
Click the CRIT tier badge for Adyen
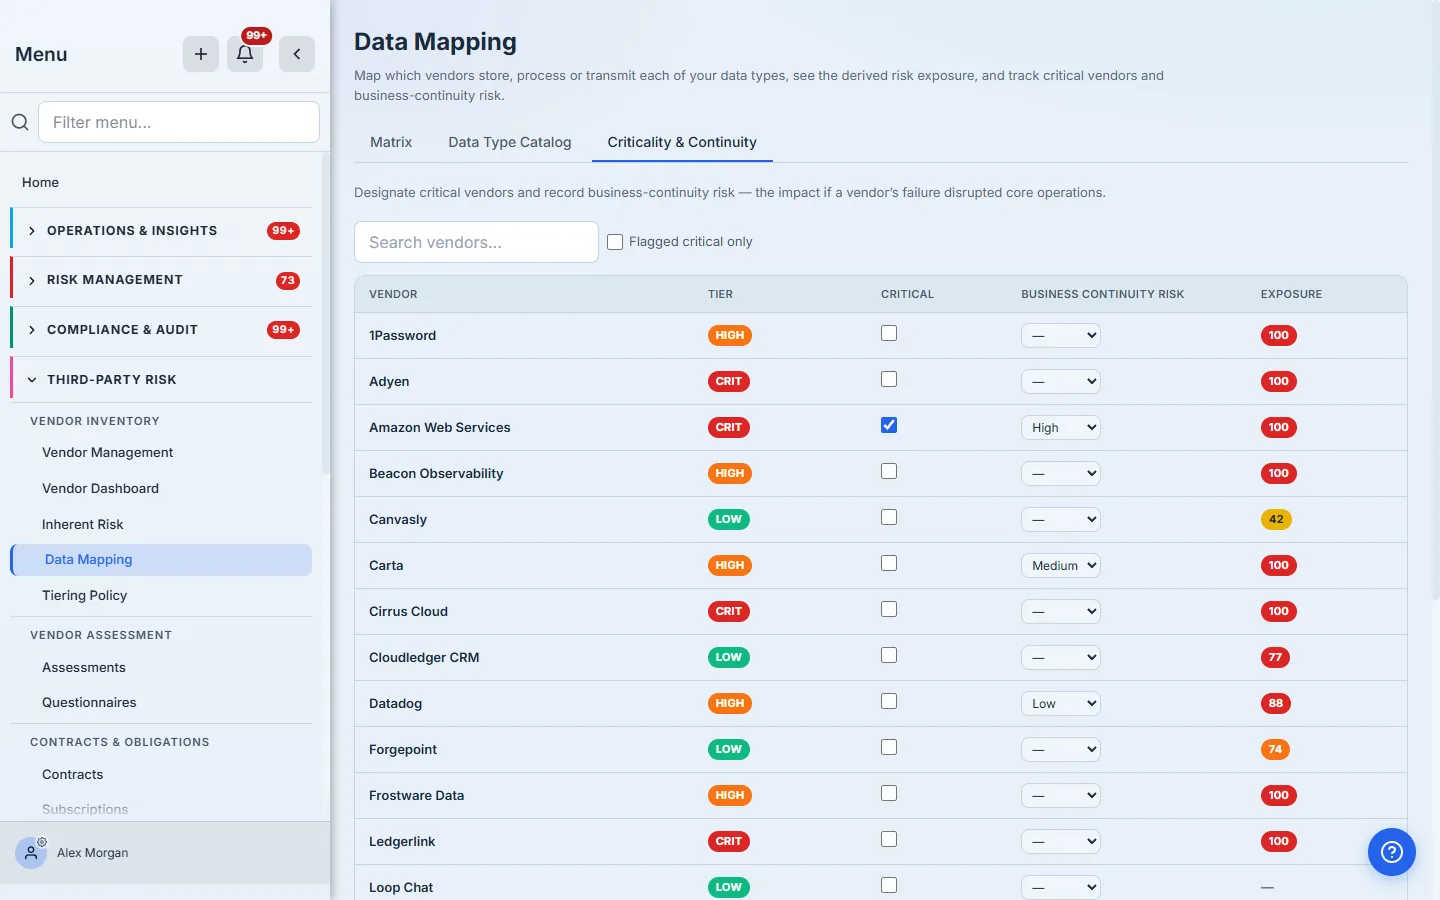(729, 382)
